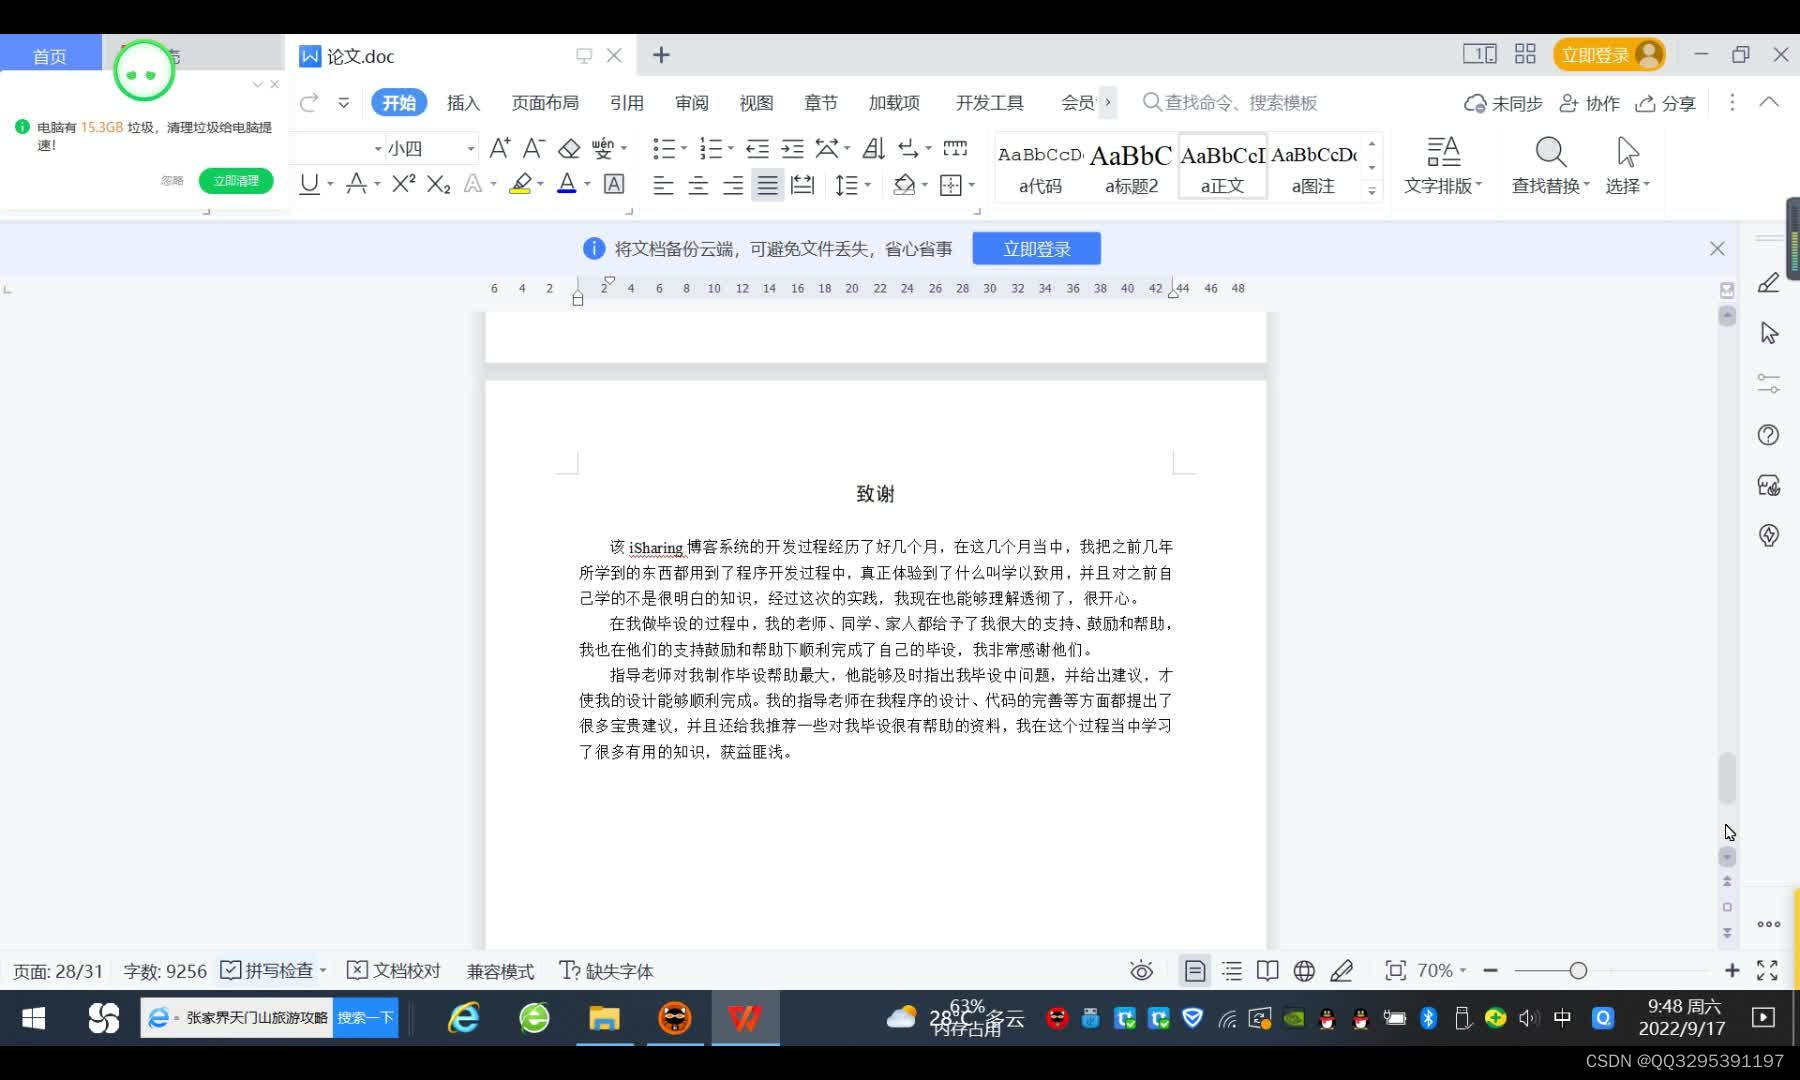1800x1080 pixels.
Task: Switch to web layout view
Action: coord(1304,970)
